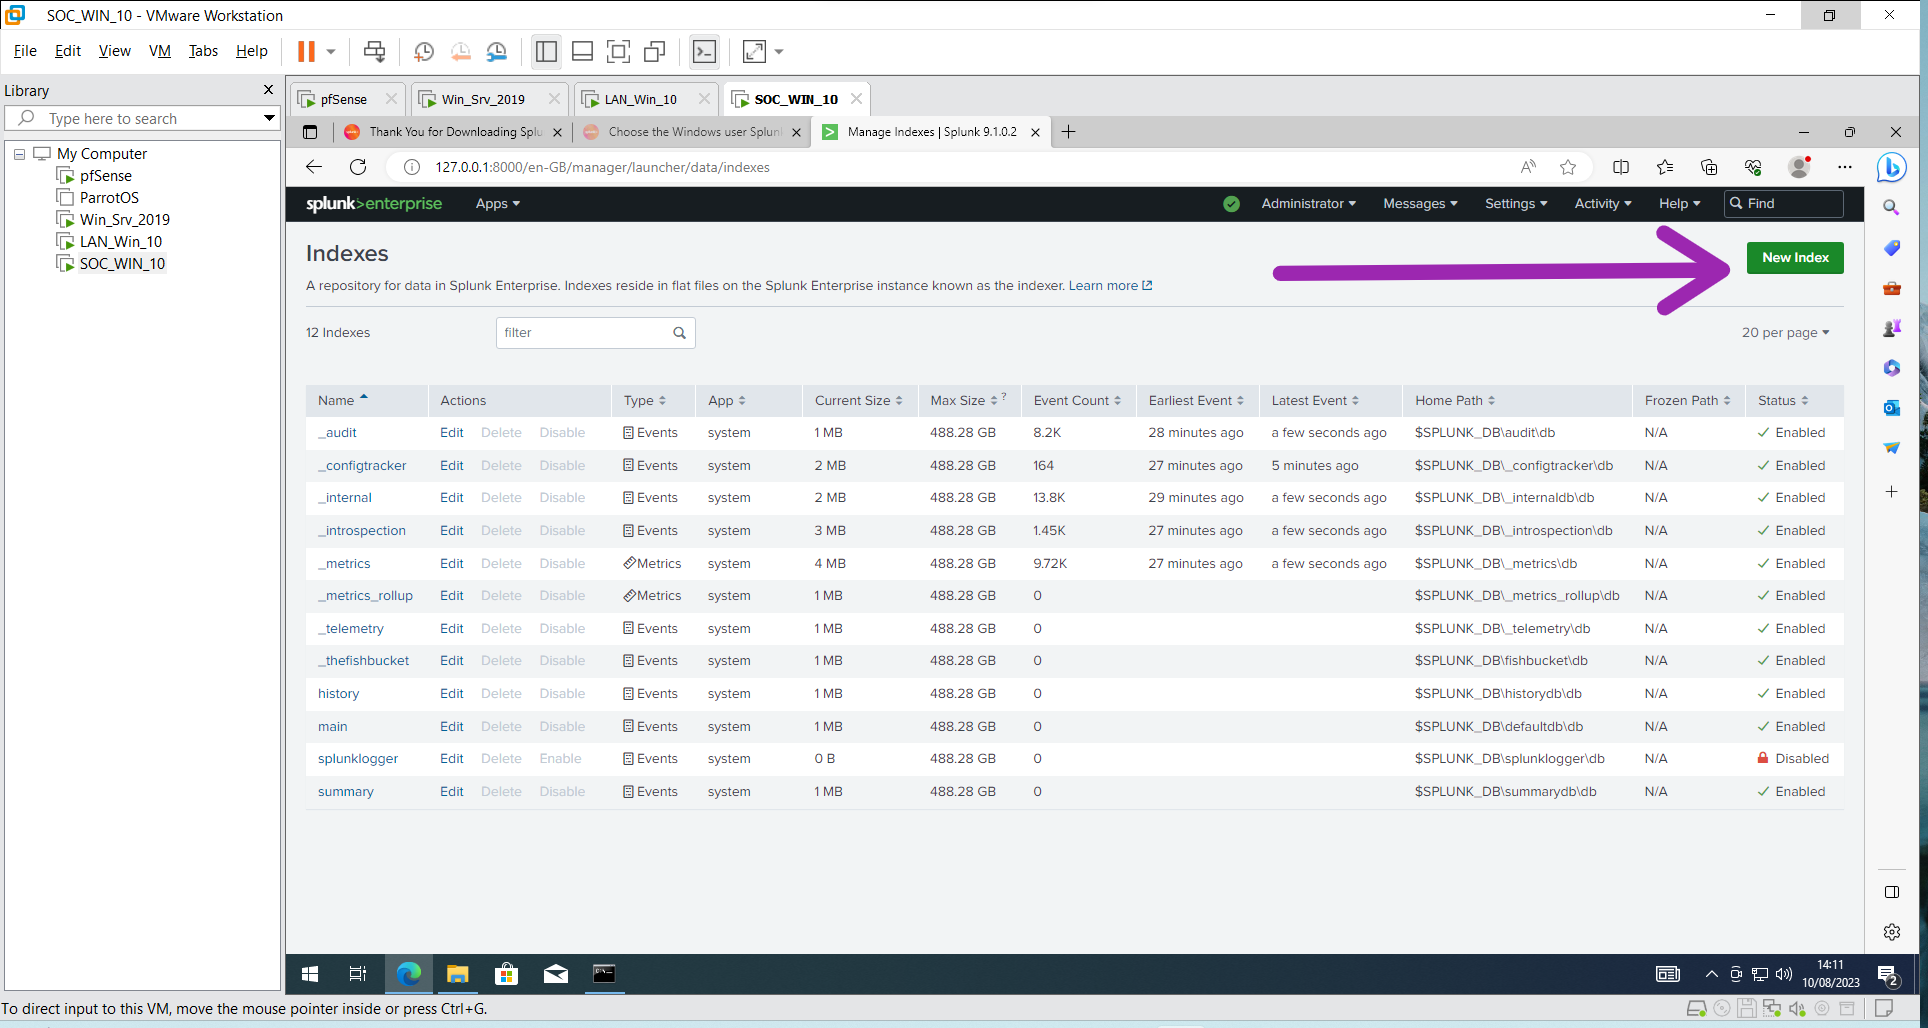Image resolution: width=1928 pixels, height=1028 pixels.
Task: Click the Edge sidebar search icon
Action: (x=1891, y=207)
